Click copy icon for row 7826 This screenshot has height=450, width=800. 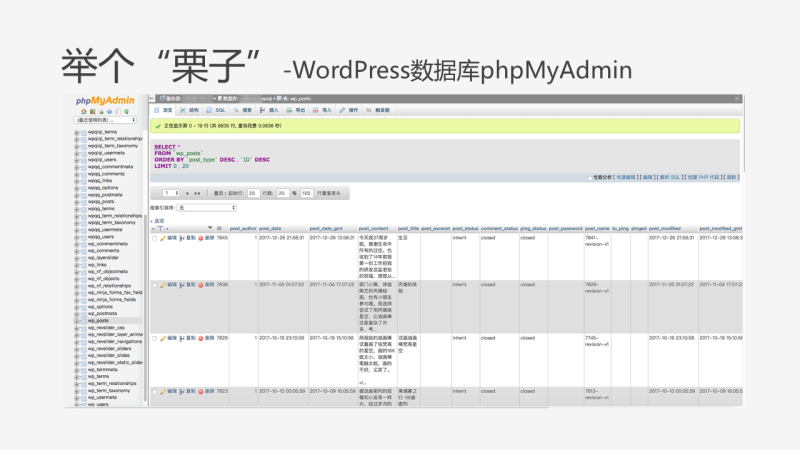coord(182,338)
